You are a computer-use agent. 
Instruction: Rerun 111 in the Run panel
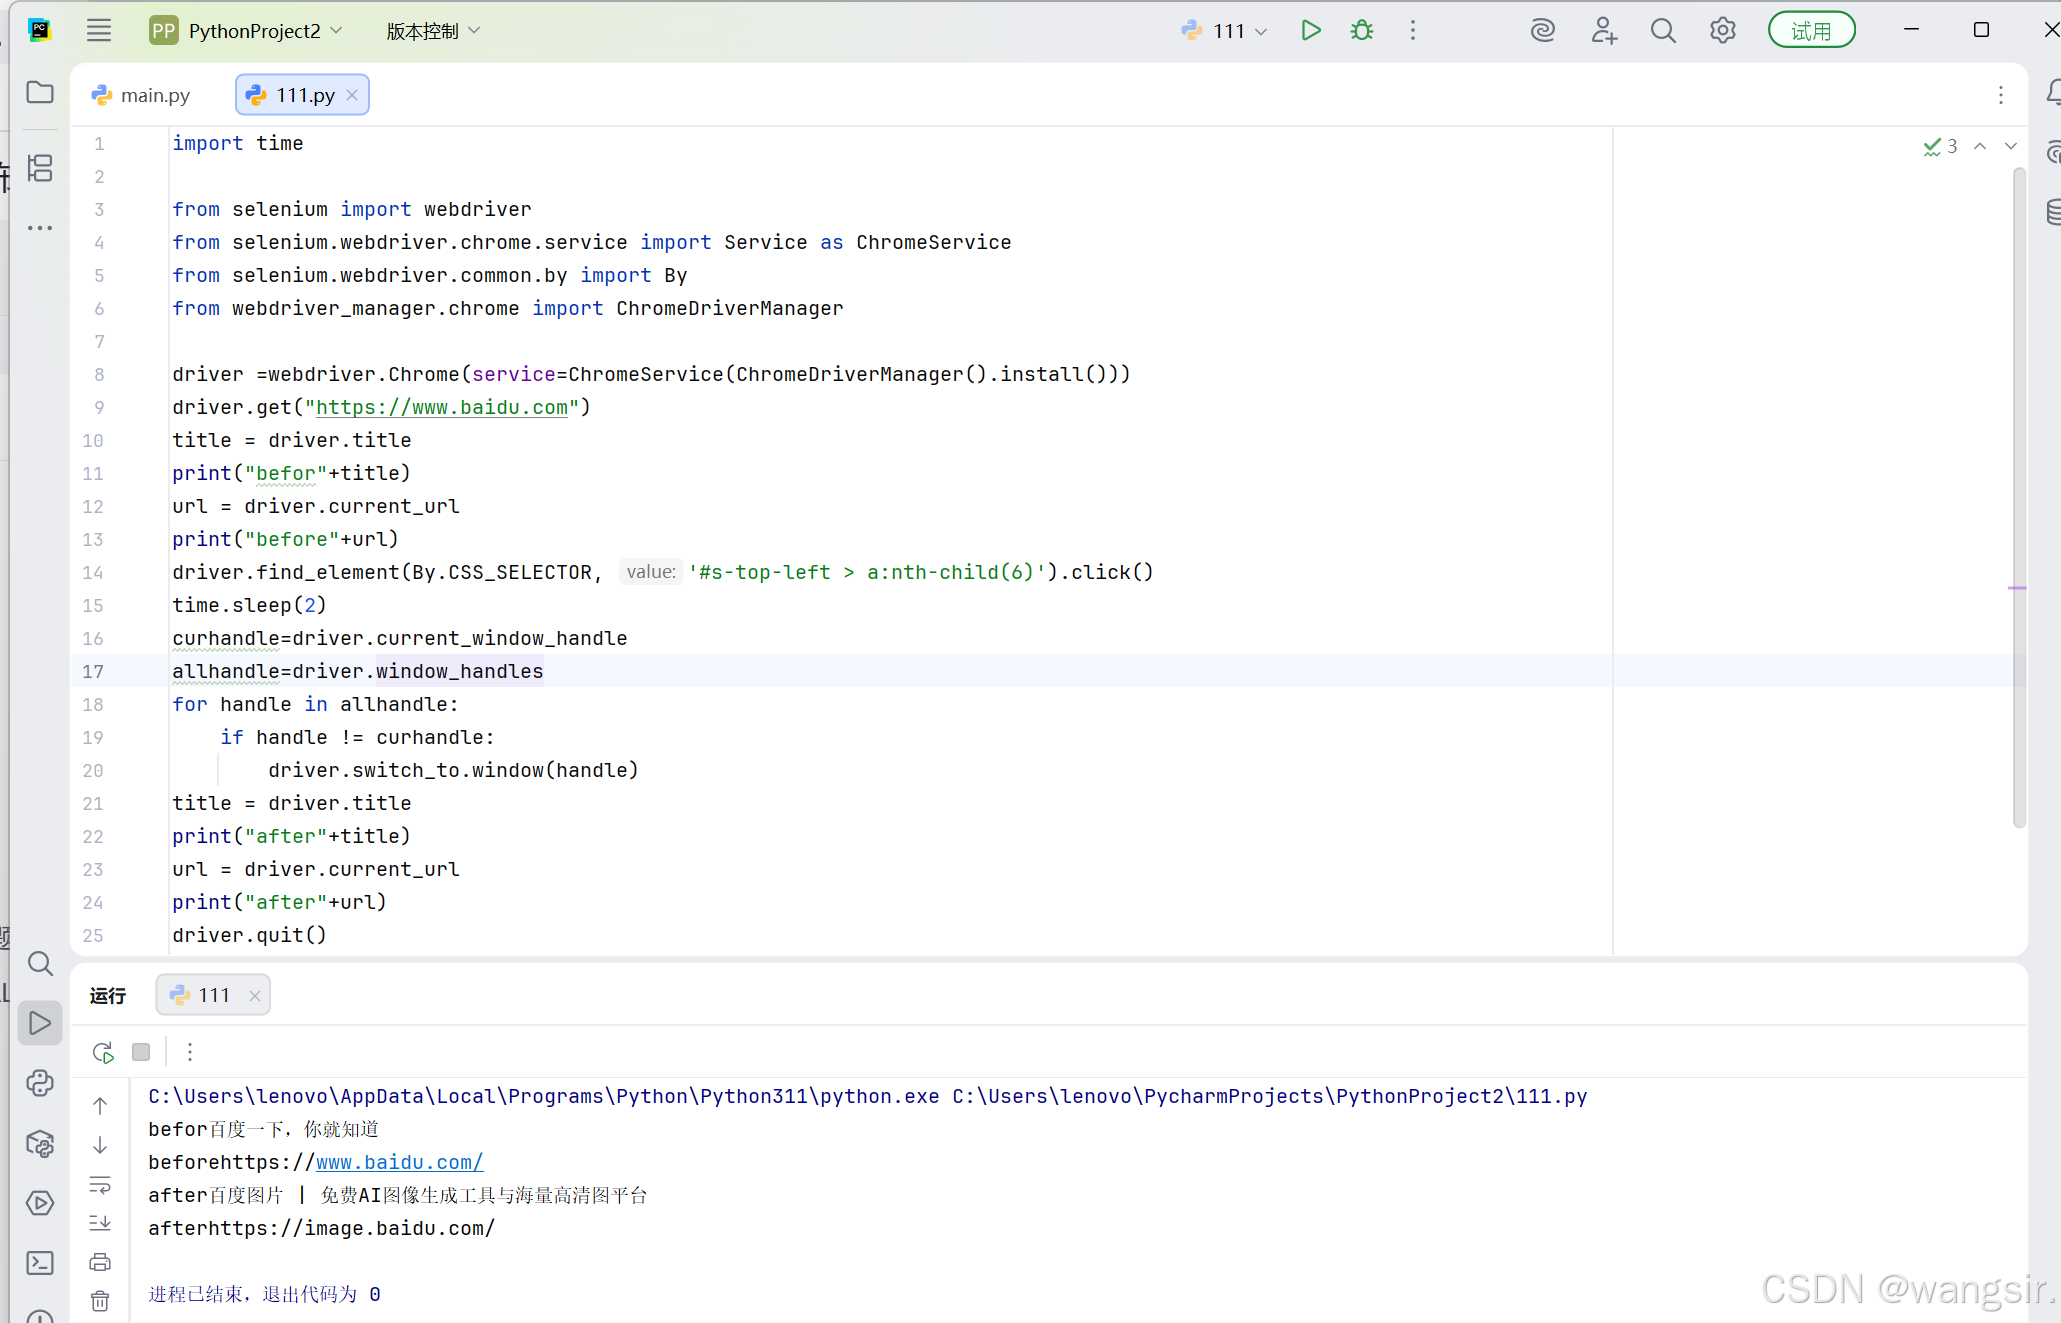[103, 1052]
